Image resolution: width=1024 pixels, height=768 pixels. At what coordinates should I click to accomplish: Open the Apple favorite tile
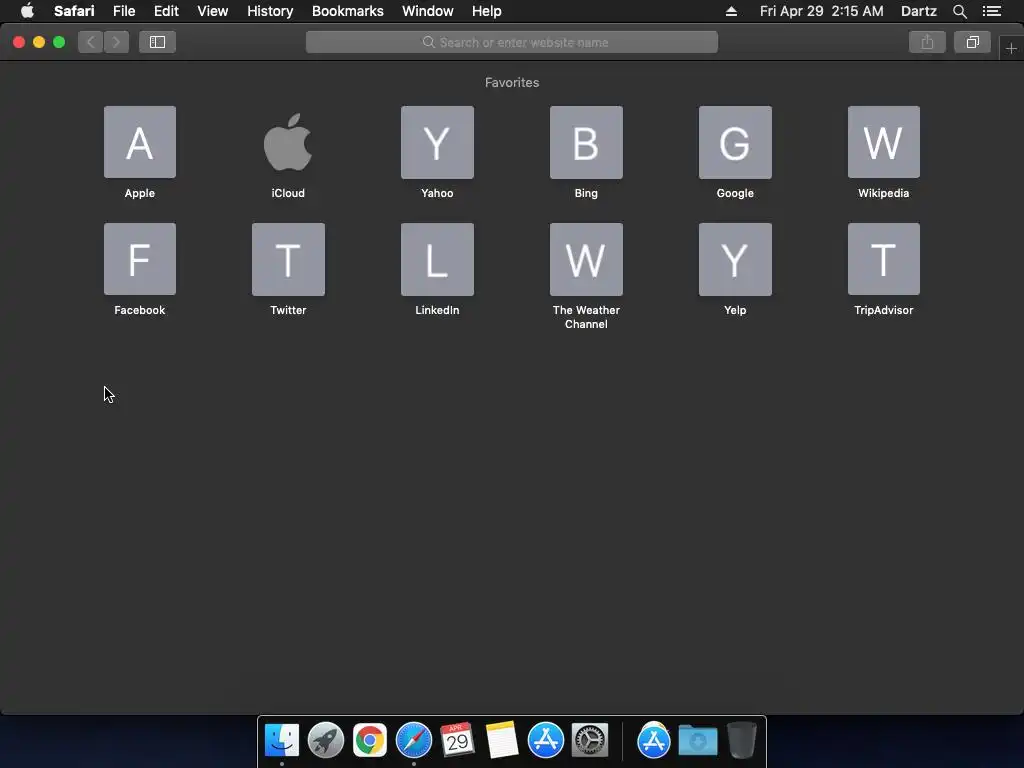[140, 142]
